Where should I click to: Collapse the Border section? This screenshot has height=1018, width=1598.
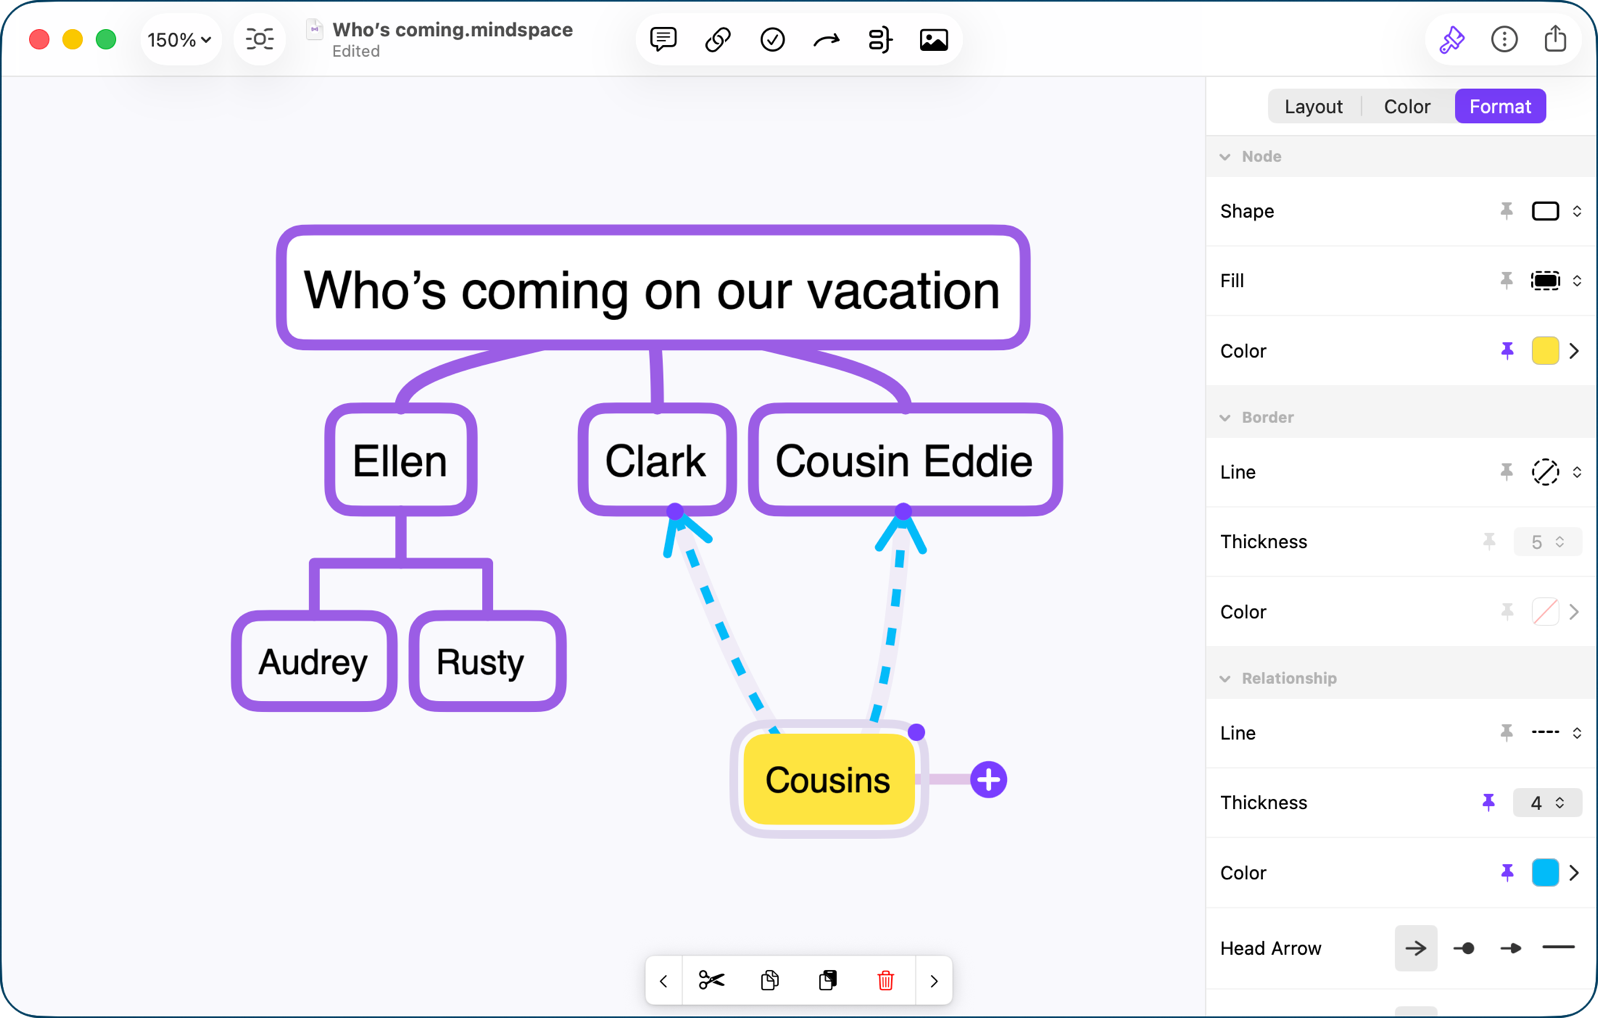point(1225,418)
